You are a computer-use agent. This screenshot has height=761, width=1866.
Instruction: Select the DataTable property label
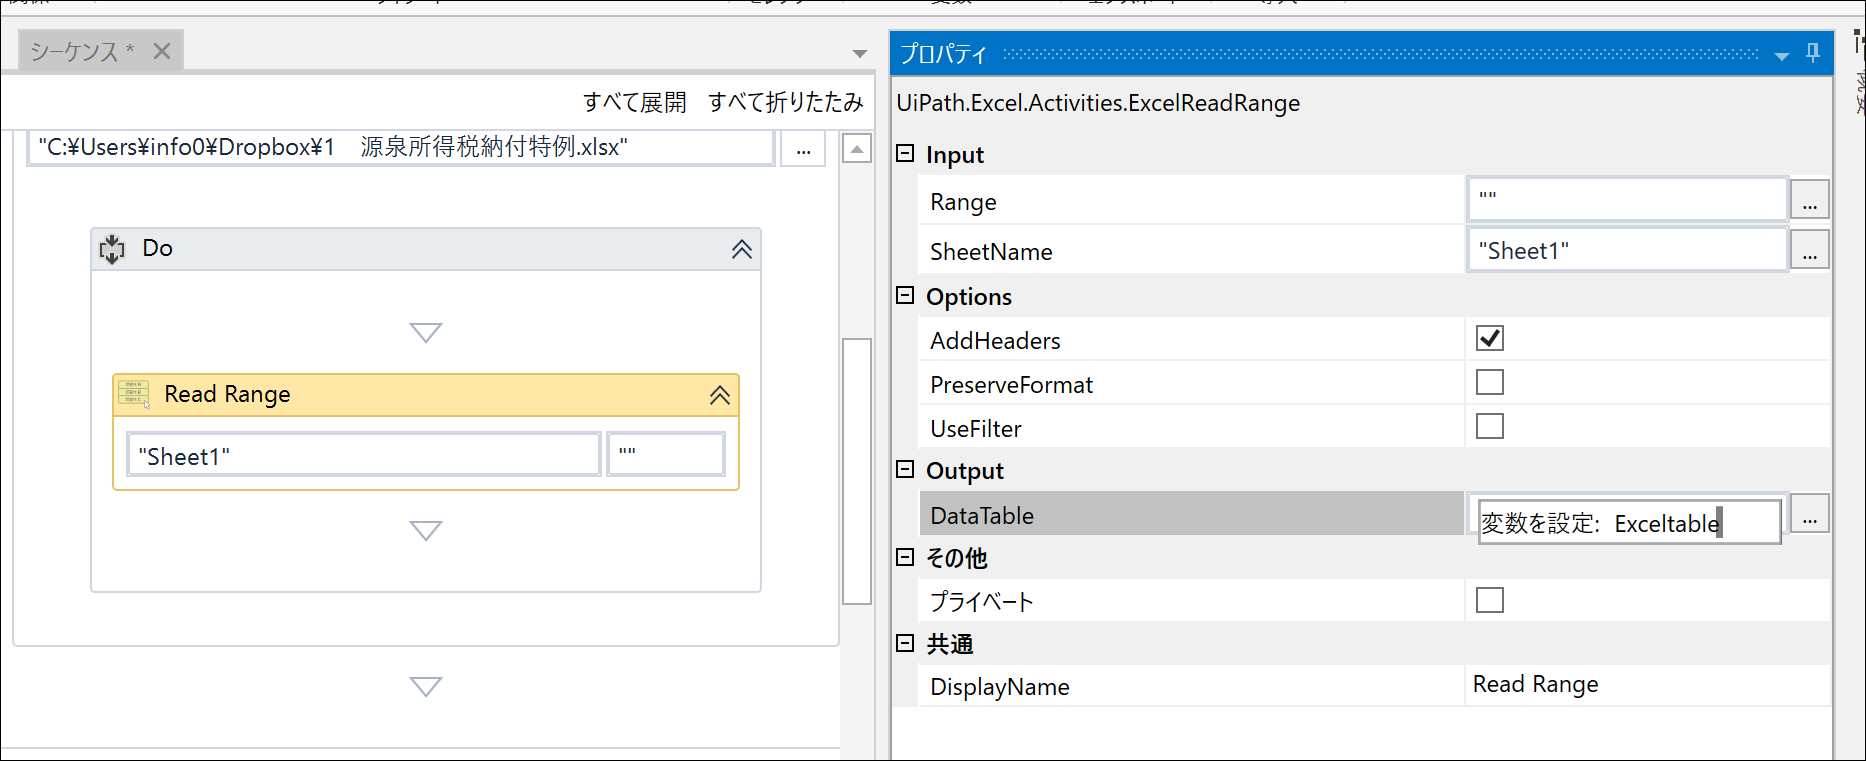pos(982,516)
